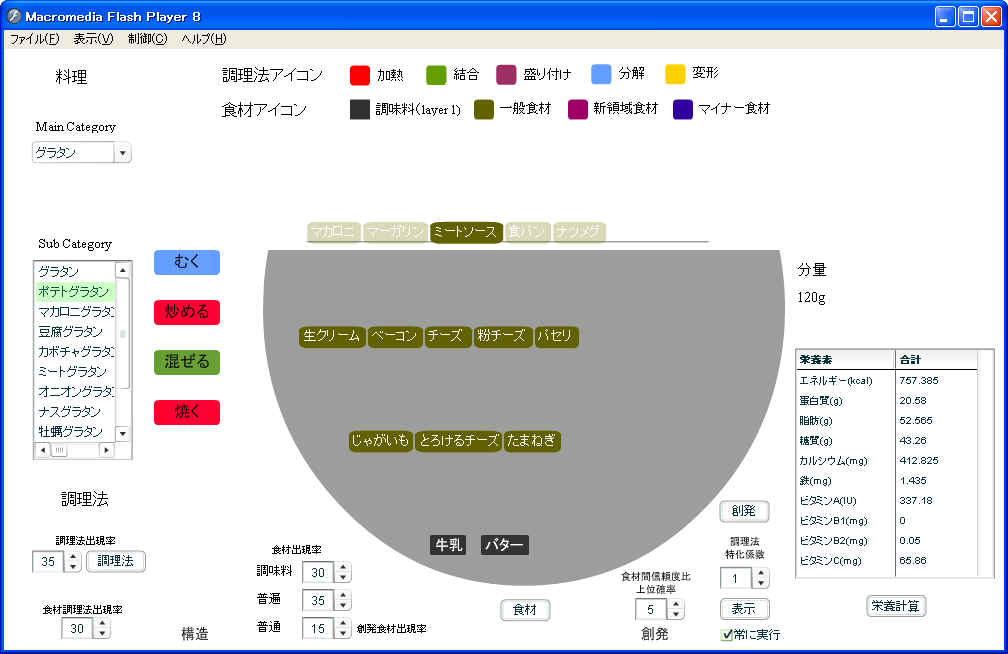
Task: Select the 牛乳 seasoning icon
Action: (x=448, y=545)
